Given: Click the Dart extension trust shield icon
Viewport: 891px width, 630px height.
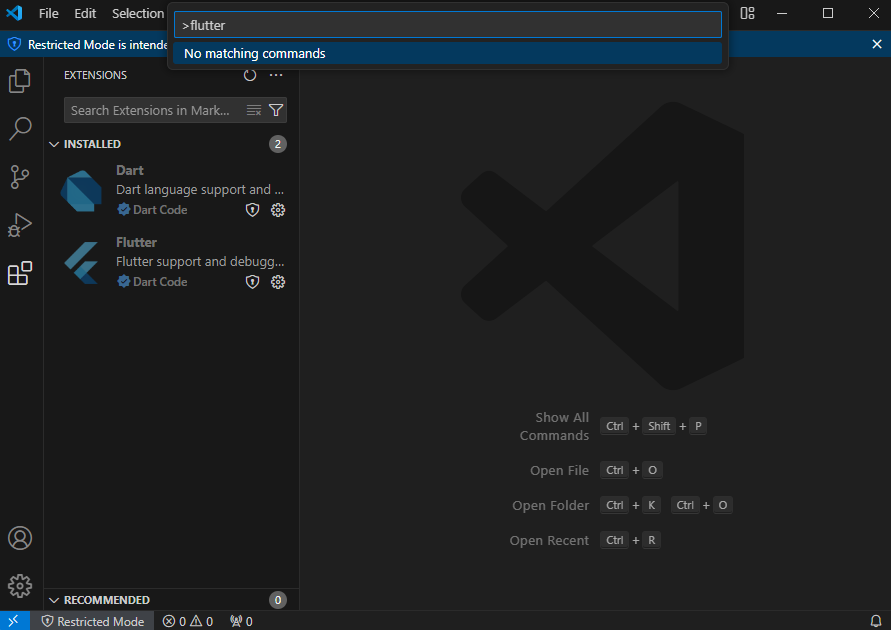Looking at the screenshot, I should click(x=252, y=210).
